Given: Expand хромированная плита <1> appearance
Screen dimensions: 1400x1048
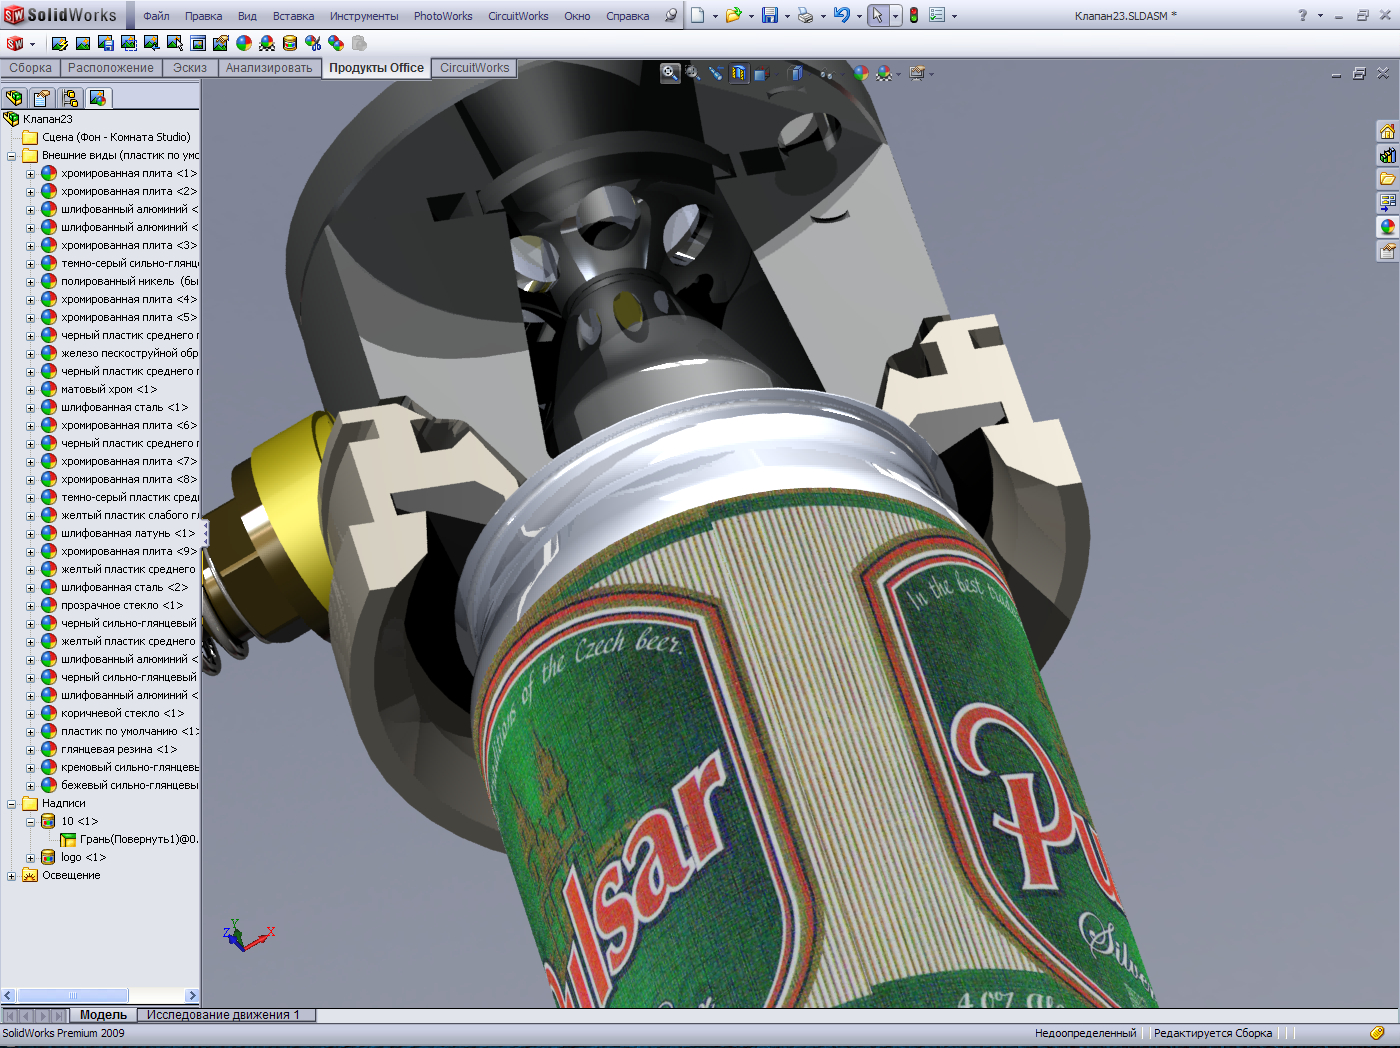Looking at the screenshot, I should click(30, 174).
